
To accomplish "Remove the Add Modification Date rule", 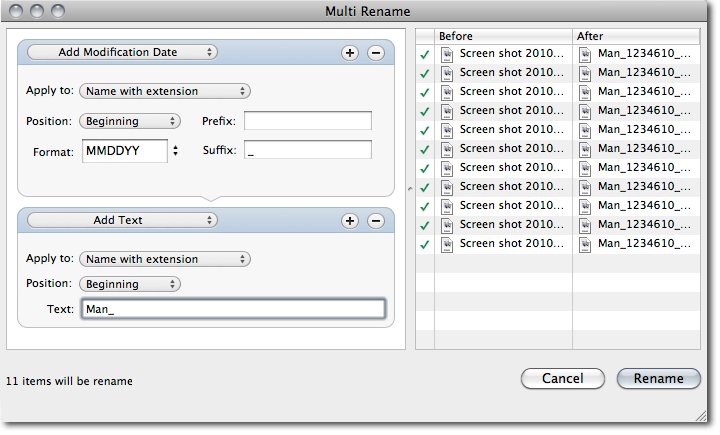I will [x=376, y=53].
